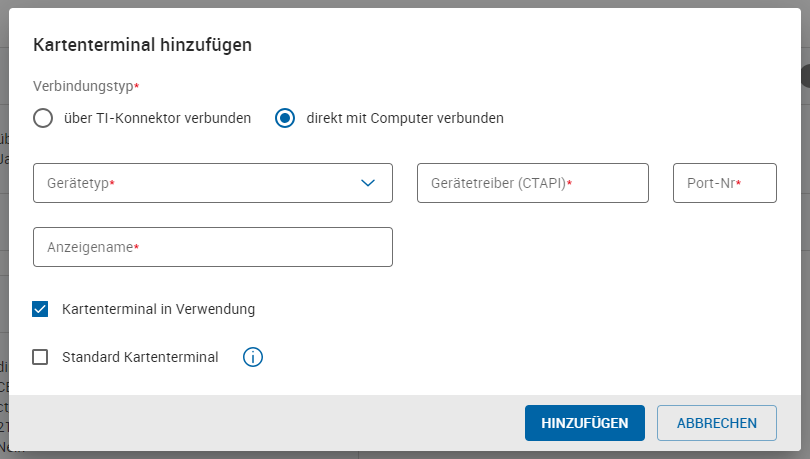Click into the Port-Nr field
Image resolution: width=810 pixels, height=459 pixels.
click(724, 183)
